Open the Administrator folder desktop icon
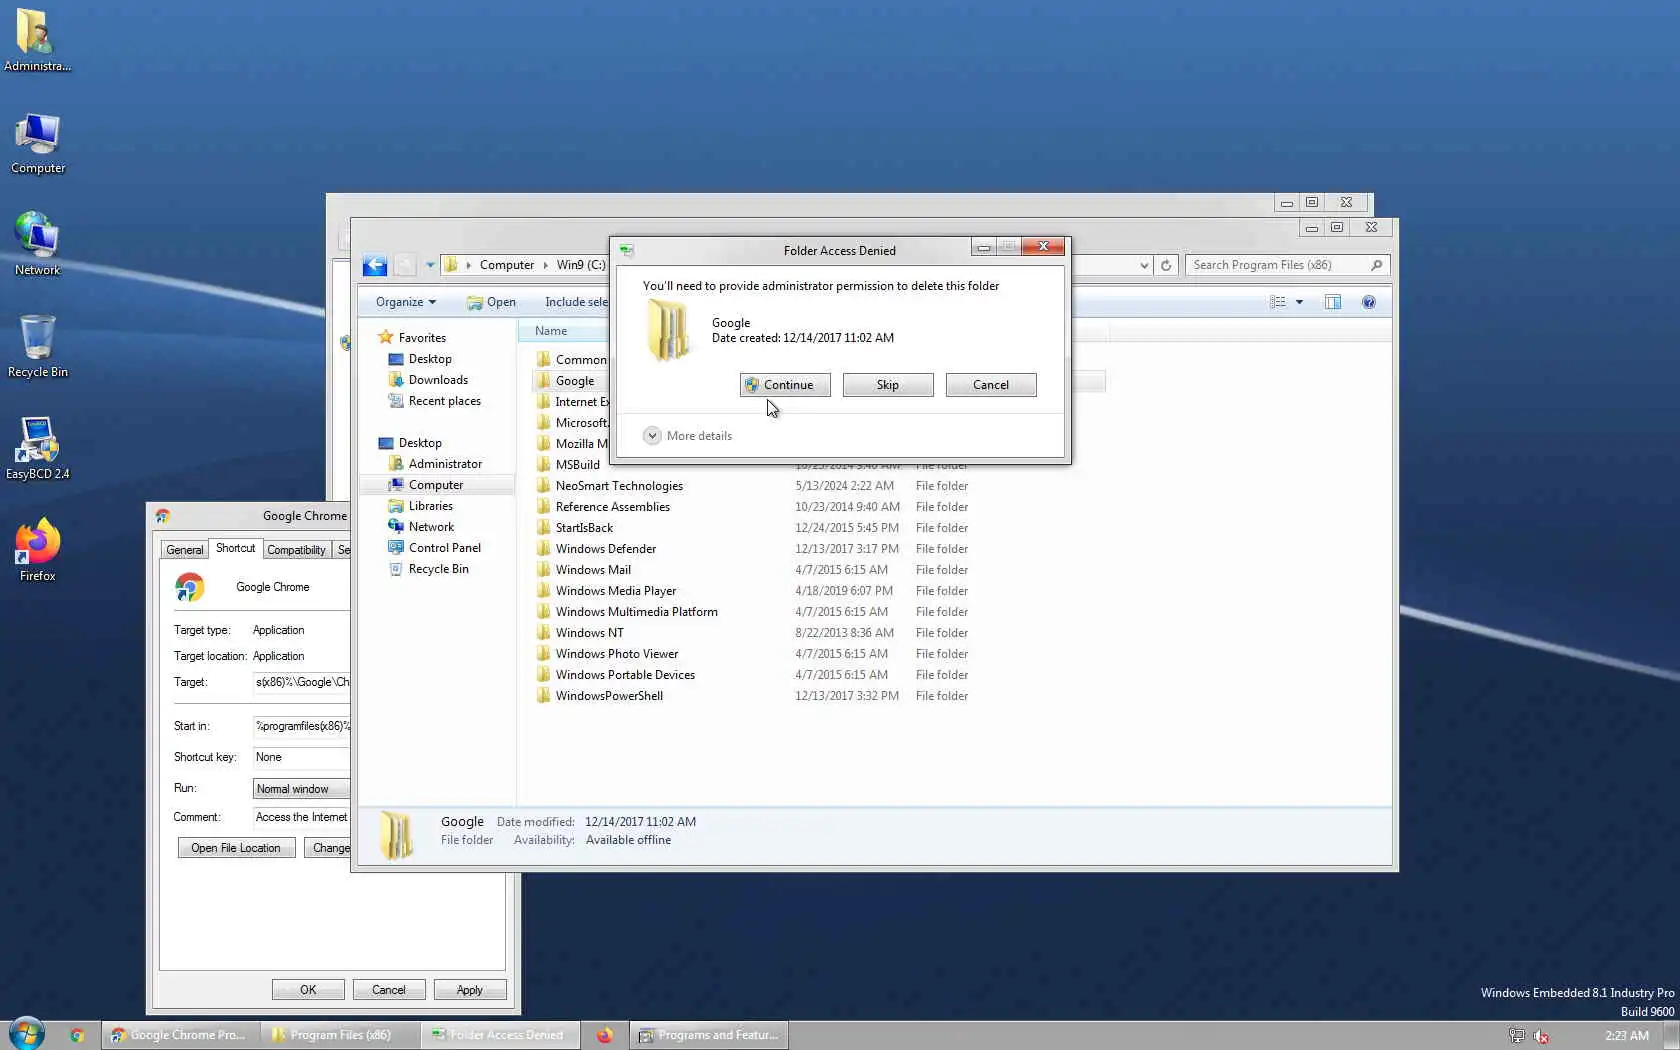Viewport: 1680px width, 1050px height. click(x=37, y=40)
